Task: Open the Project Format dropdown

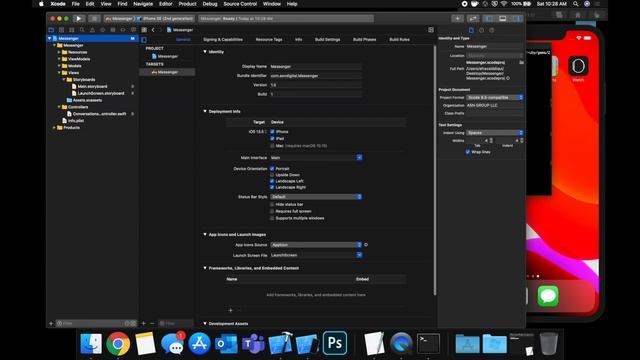Action: click(495, 98)
